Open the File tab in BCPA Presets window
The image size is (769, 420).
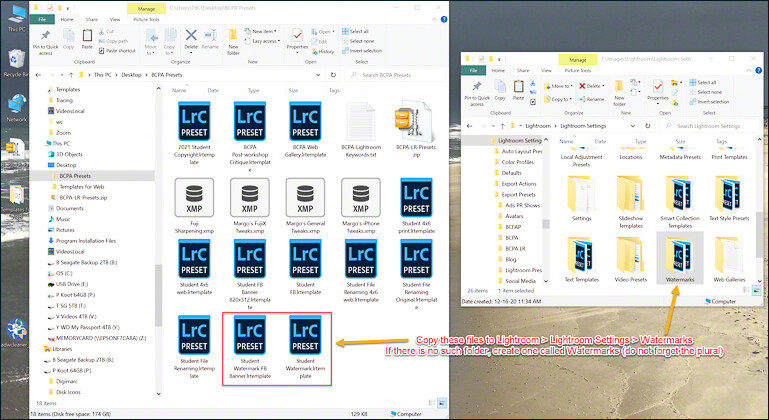(42, 19)
